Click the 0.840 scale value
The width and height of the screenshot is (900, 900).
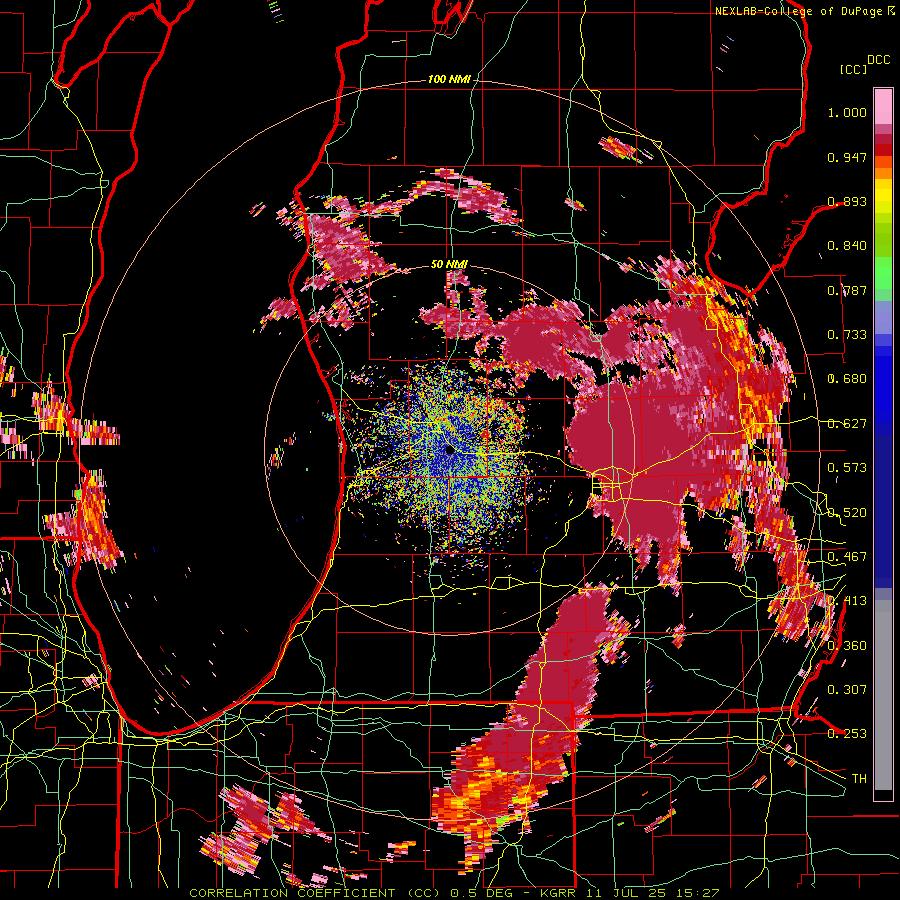click(847, 246)
